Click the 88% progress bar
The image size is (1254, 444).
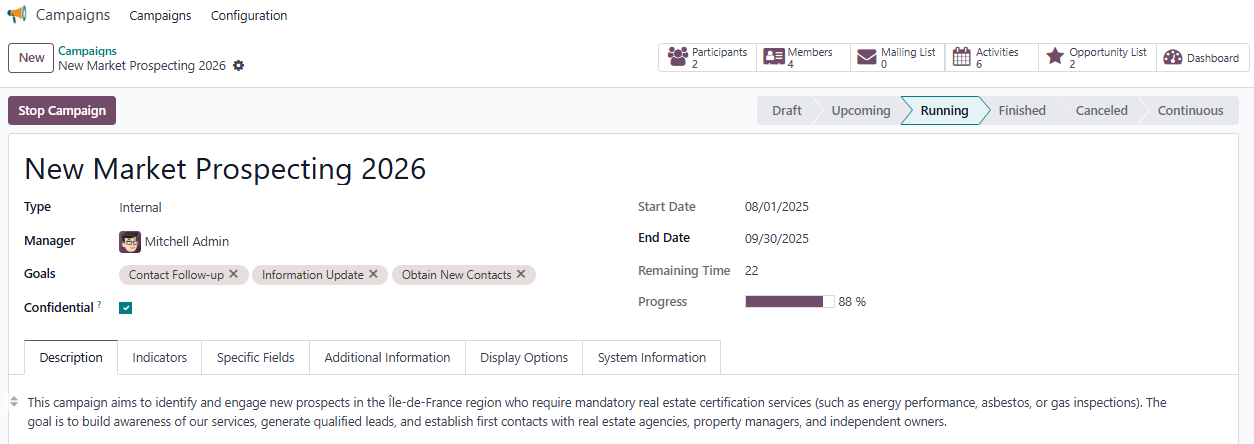[x=789, y=302]
